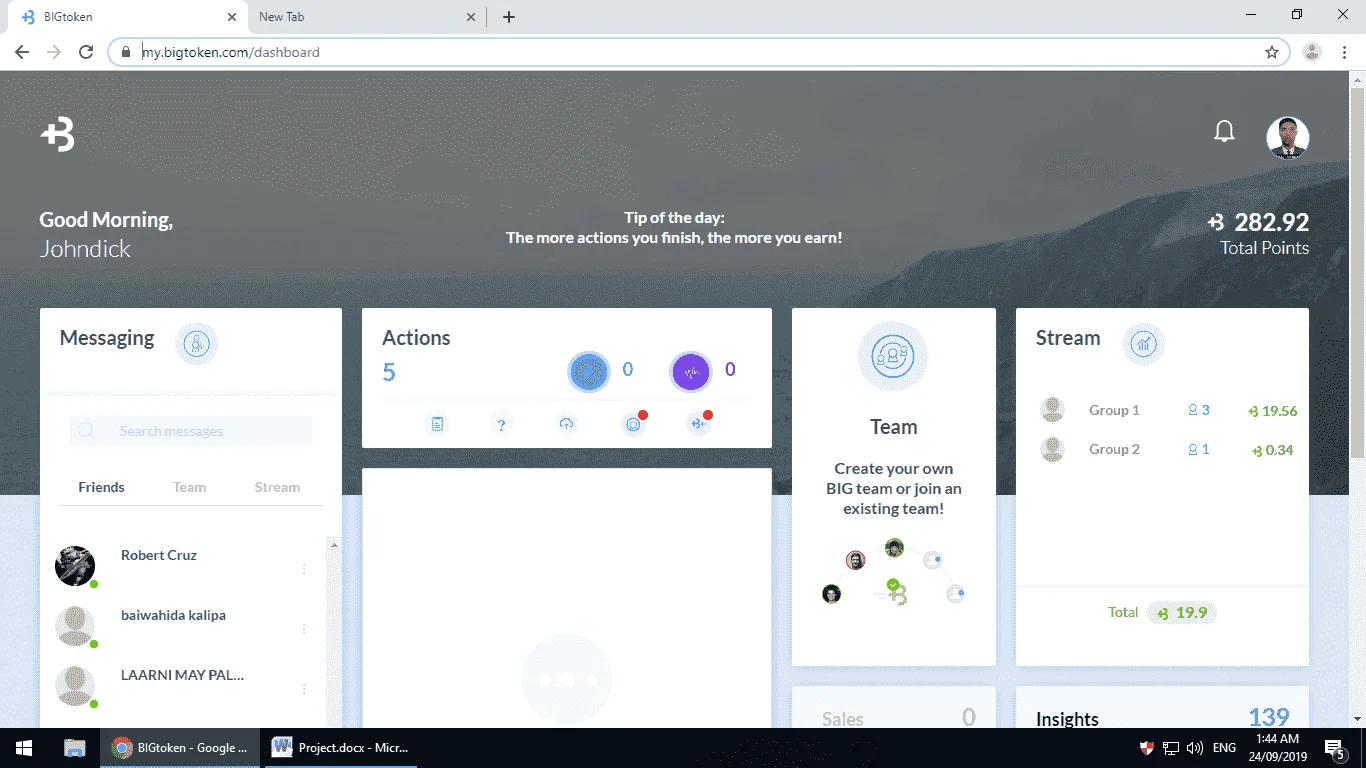The height and width of the screenshot is (768, 1366).
Task: Click the volume icon in system tray
Action: 1194,748
